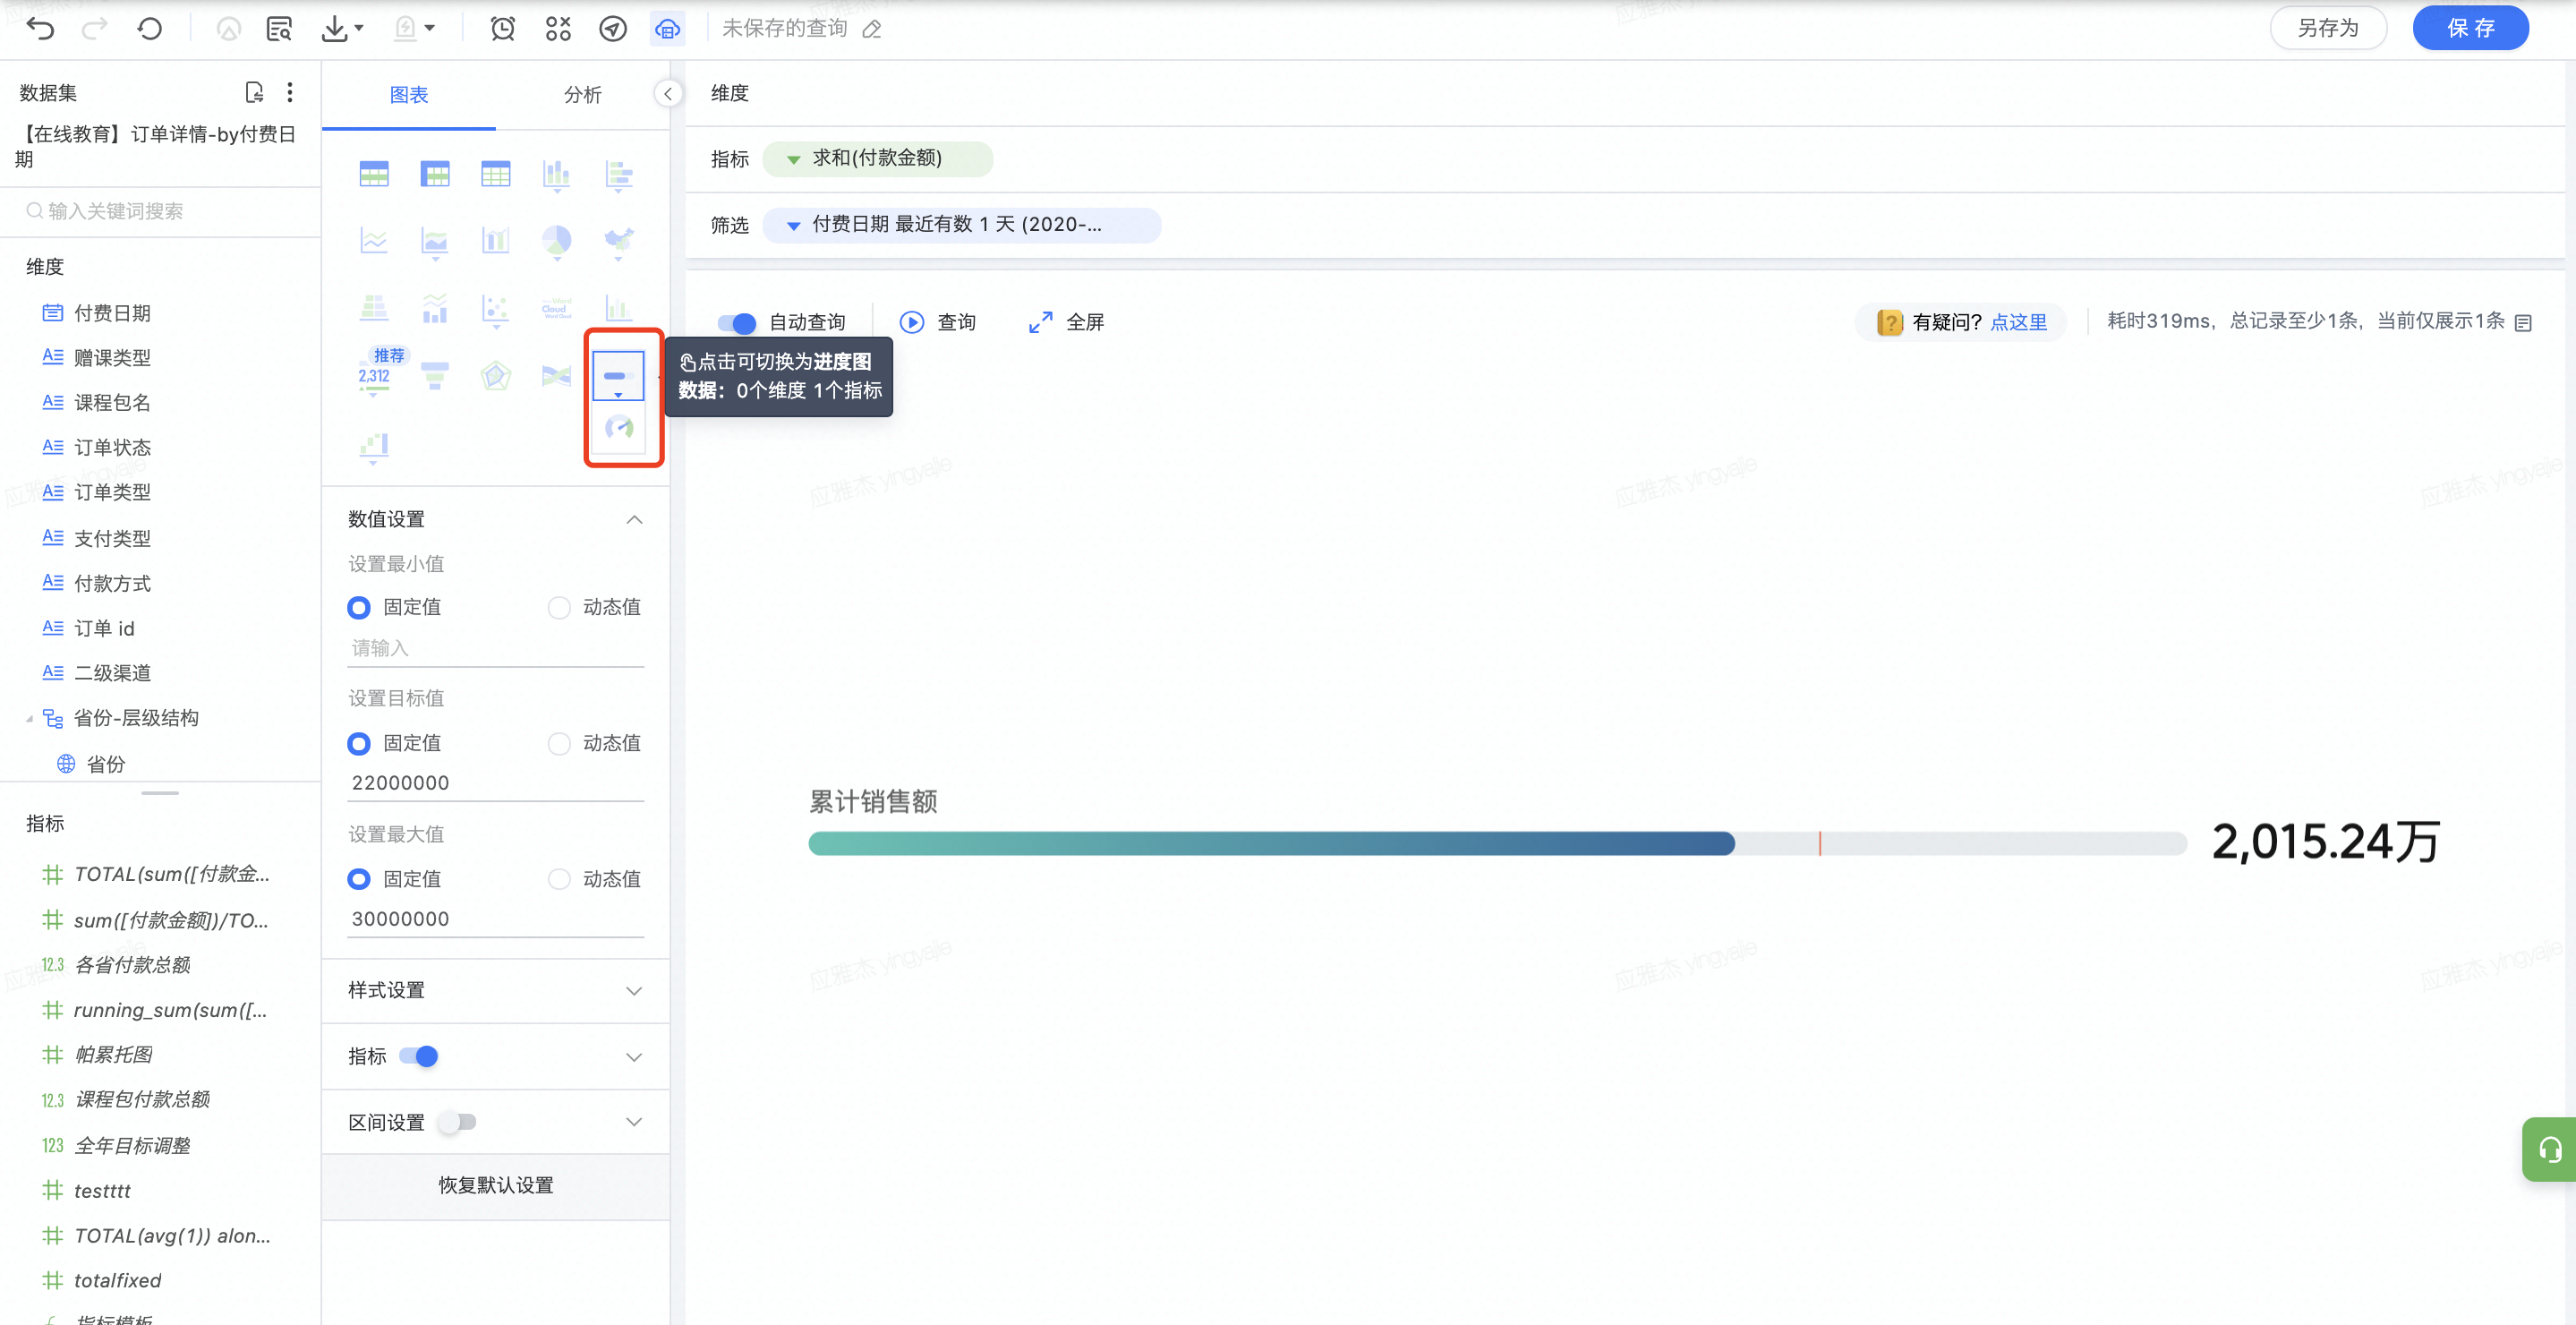Click the 另存为 button
Image resolution: width=2576 pixels, height=1325 pixels.
click(x=2328, y=28)
